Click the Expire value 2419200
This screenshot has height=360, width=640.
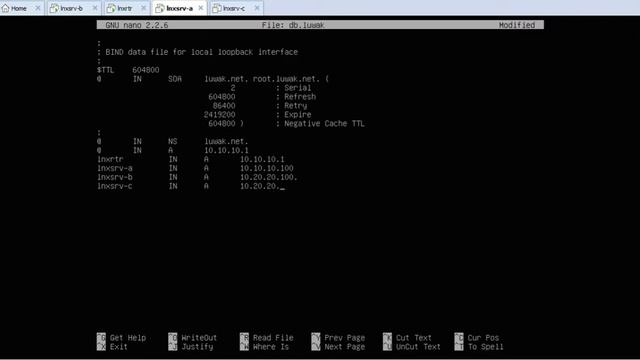[220, 115]
